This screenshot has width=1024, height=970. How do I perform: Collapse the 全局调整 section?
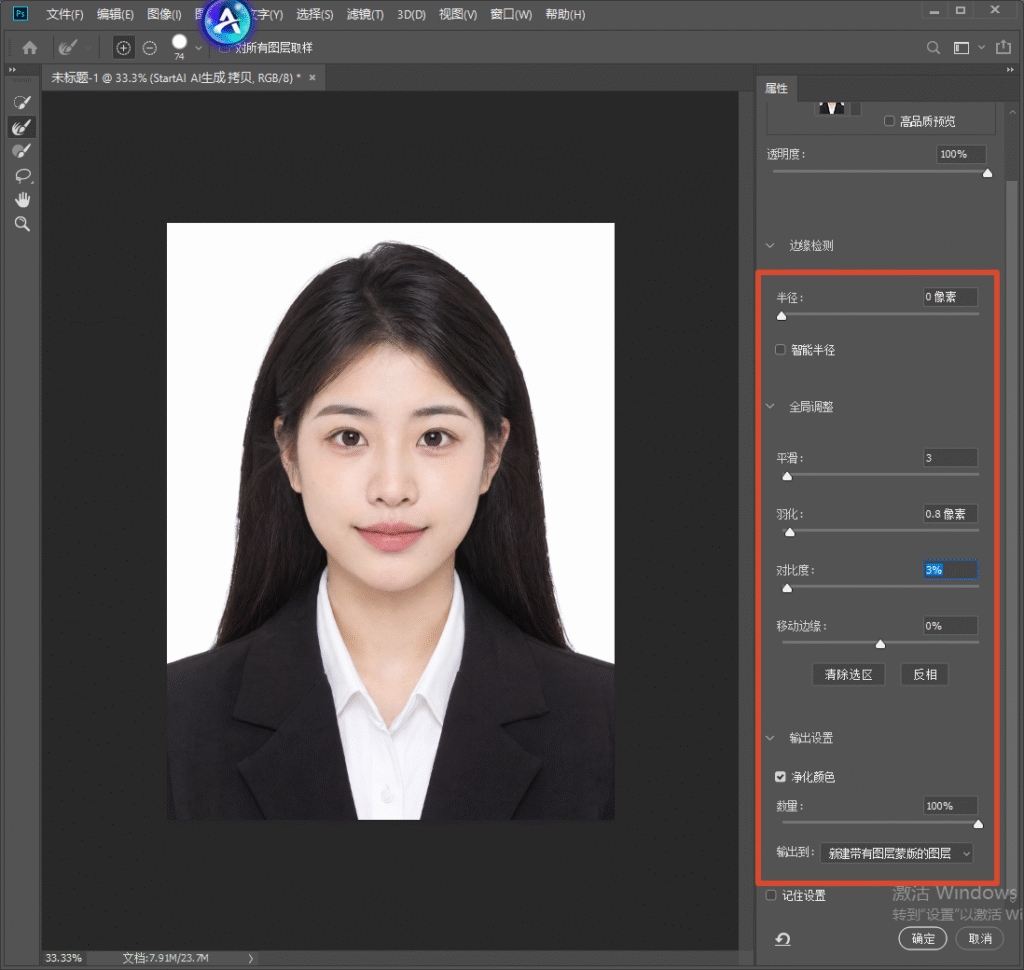click(x=771, y=406)
